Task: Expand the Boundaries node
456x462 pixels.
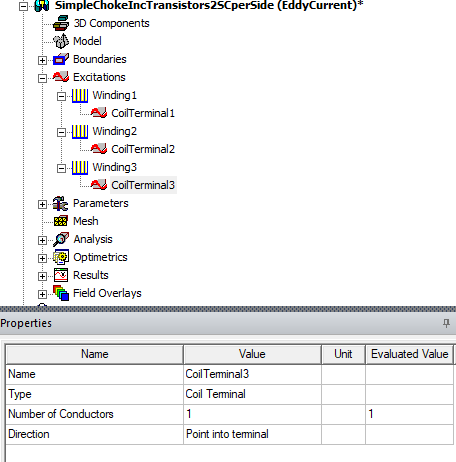Action: [x=42, y=60]
